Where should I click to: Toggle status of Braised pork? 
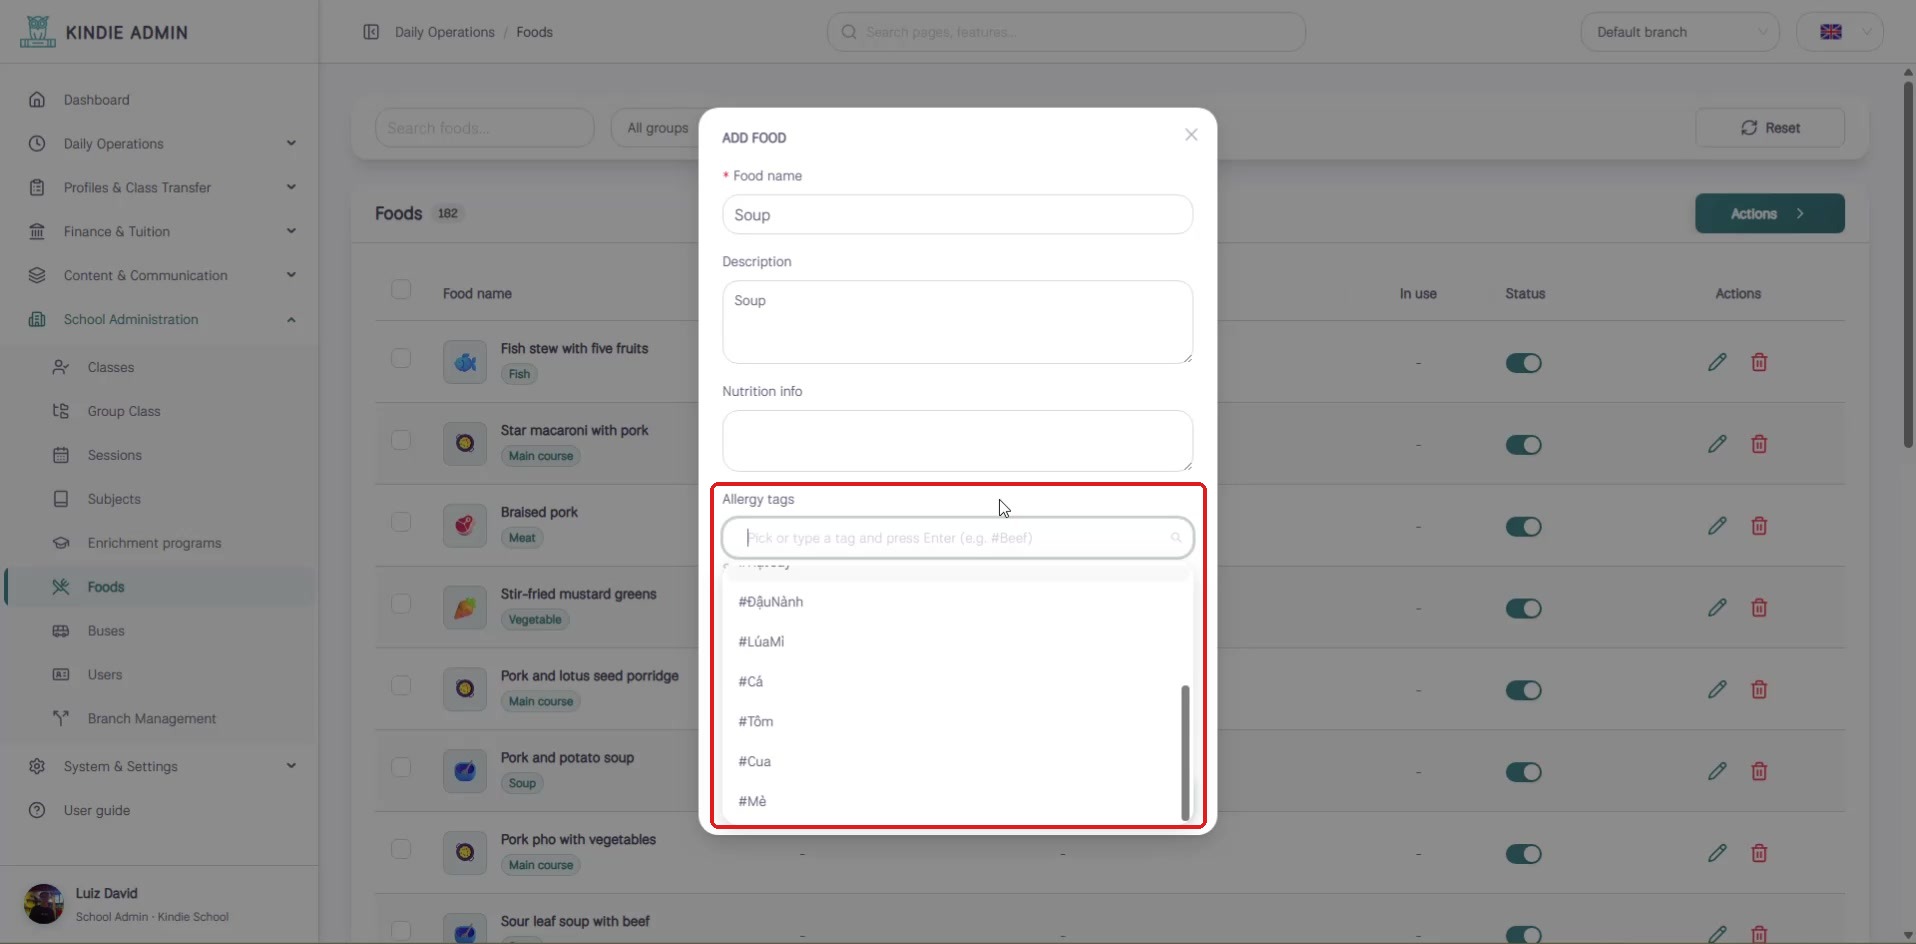pyautogui.click(x=1524, y=527)
